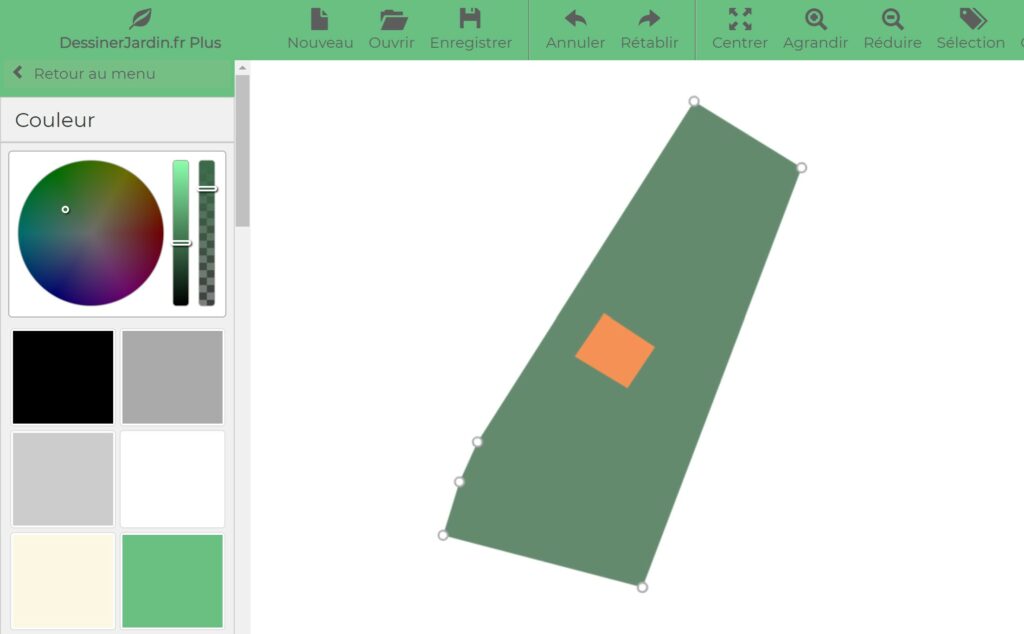Select the light green color swatch

click(172, 581)
